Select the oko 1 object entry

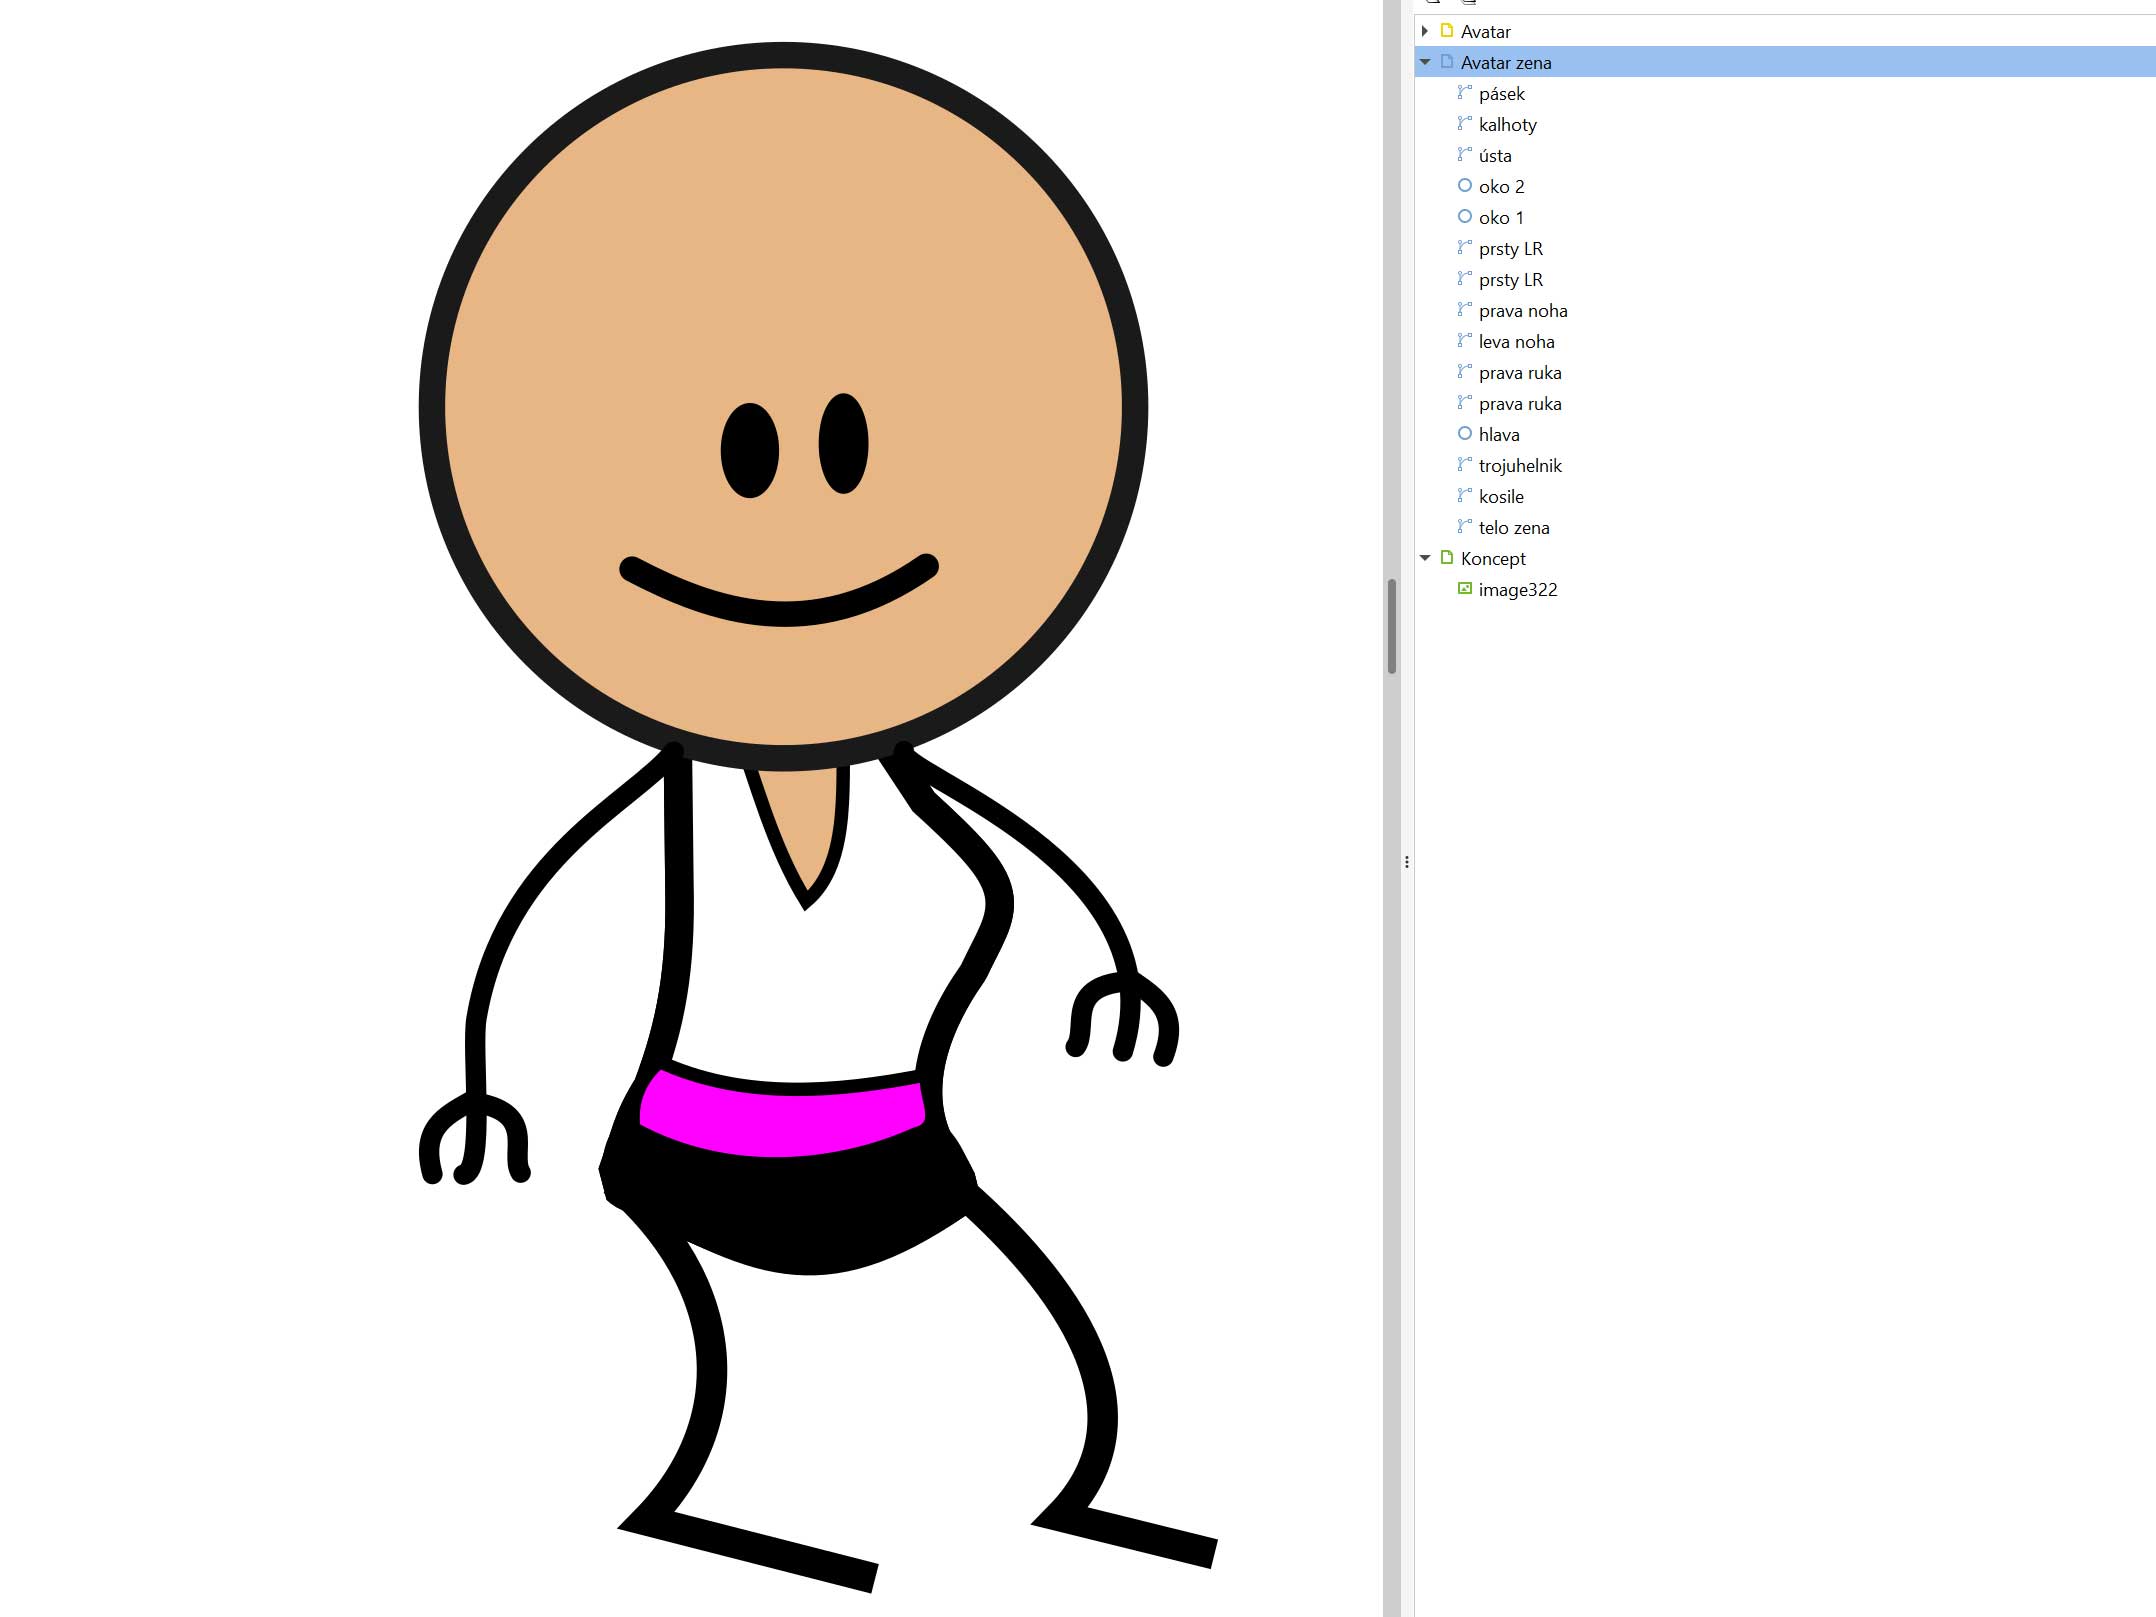(1501, 218)
